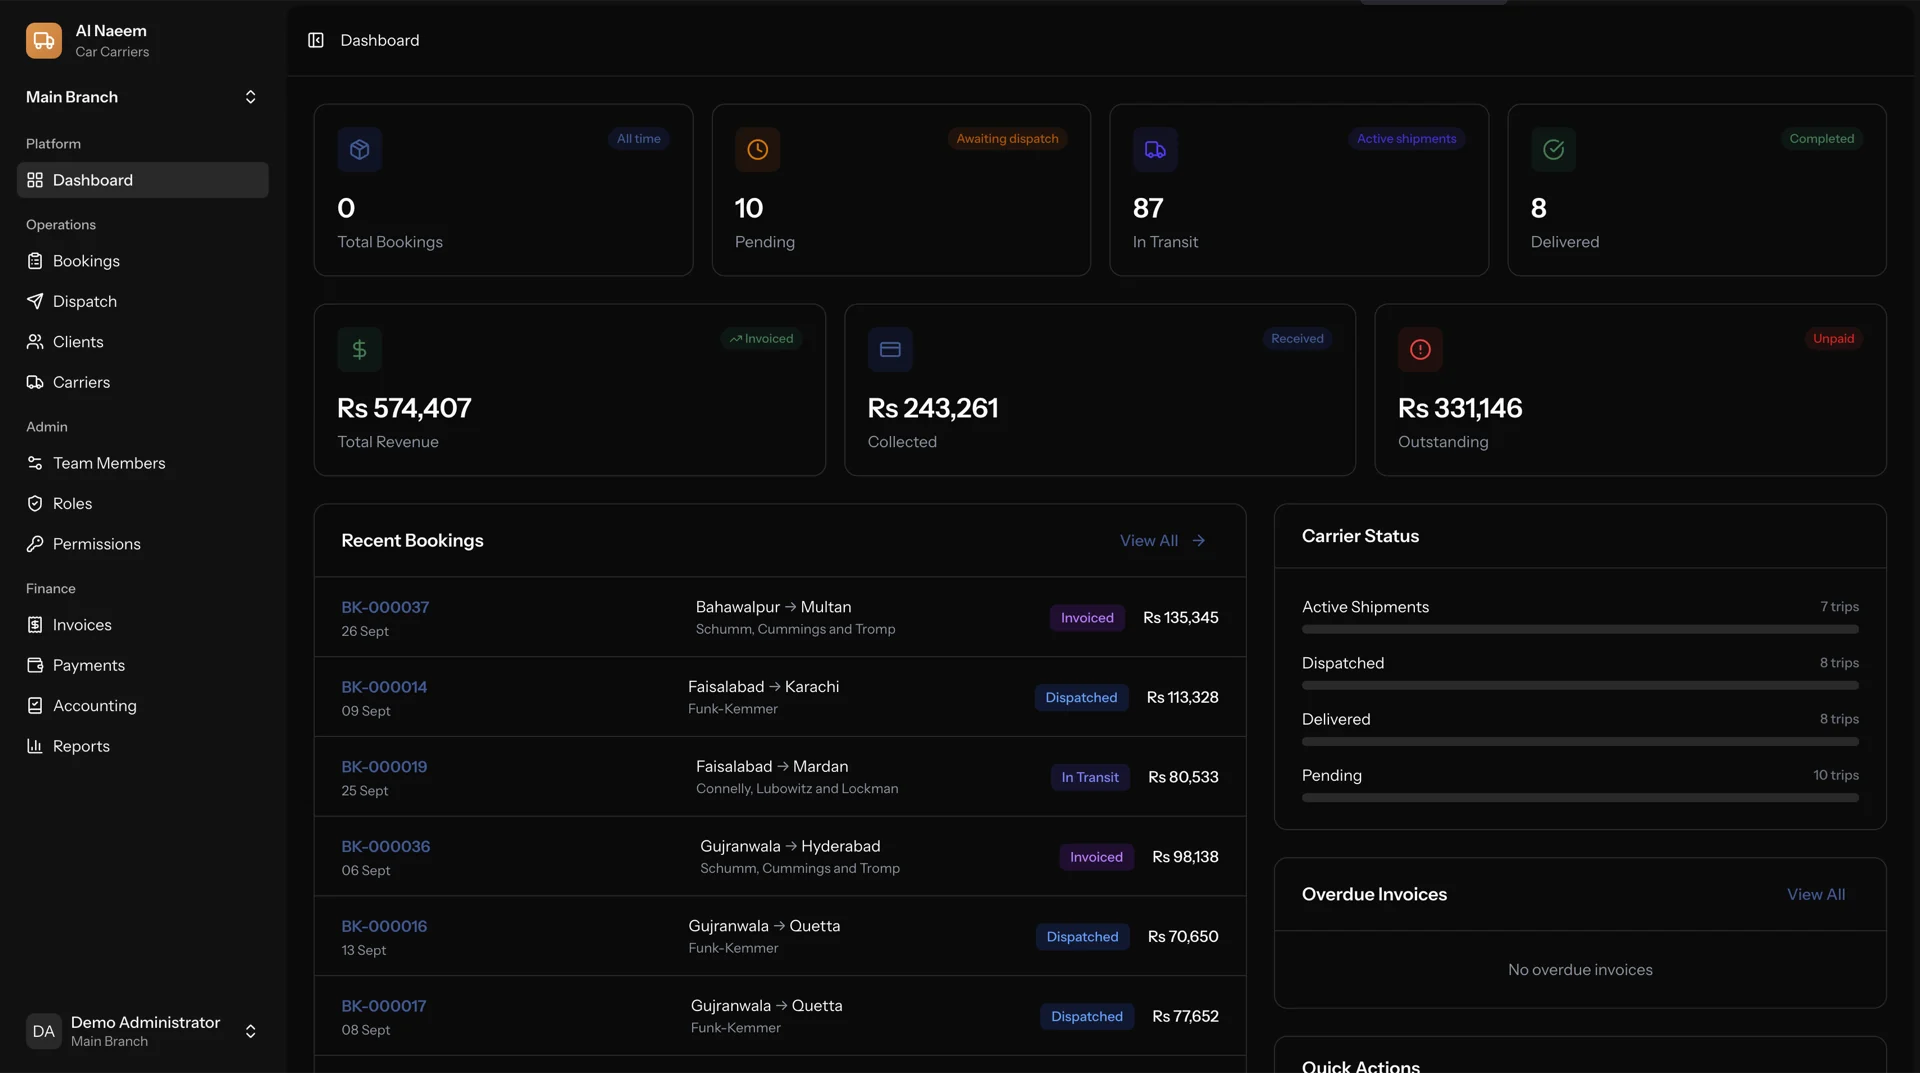The image size is (1920, 1073).
Task: Click the Invoiced badge on Total Revenue
Action: (761, 339)
